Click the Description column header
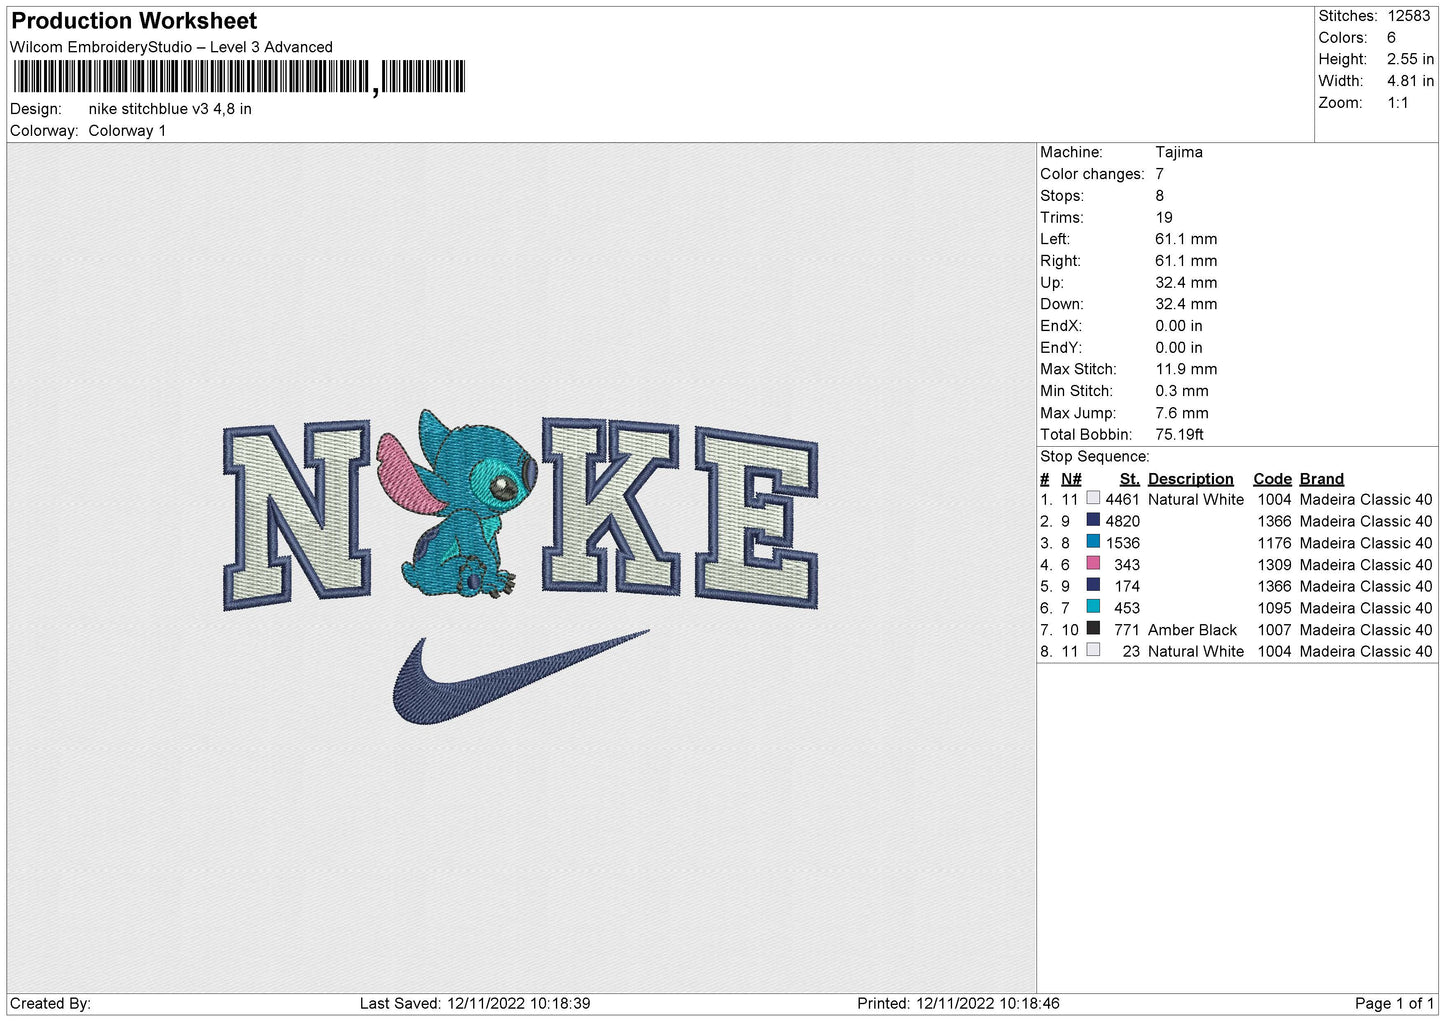This screenshot has height=1021, width=1445. (x=1190, y=479)
